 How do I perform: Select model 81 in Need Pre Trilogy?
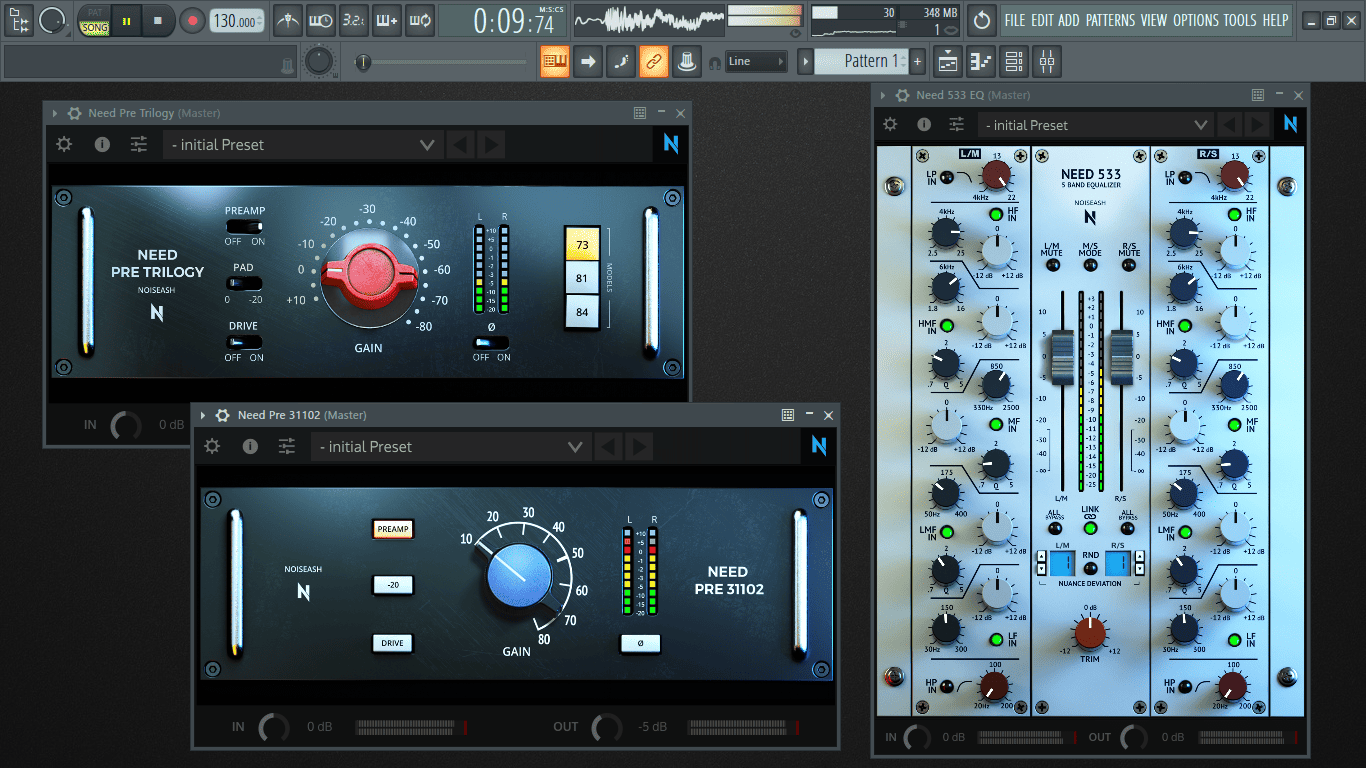click(x=583, y=278)
